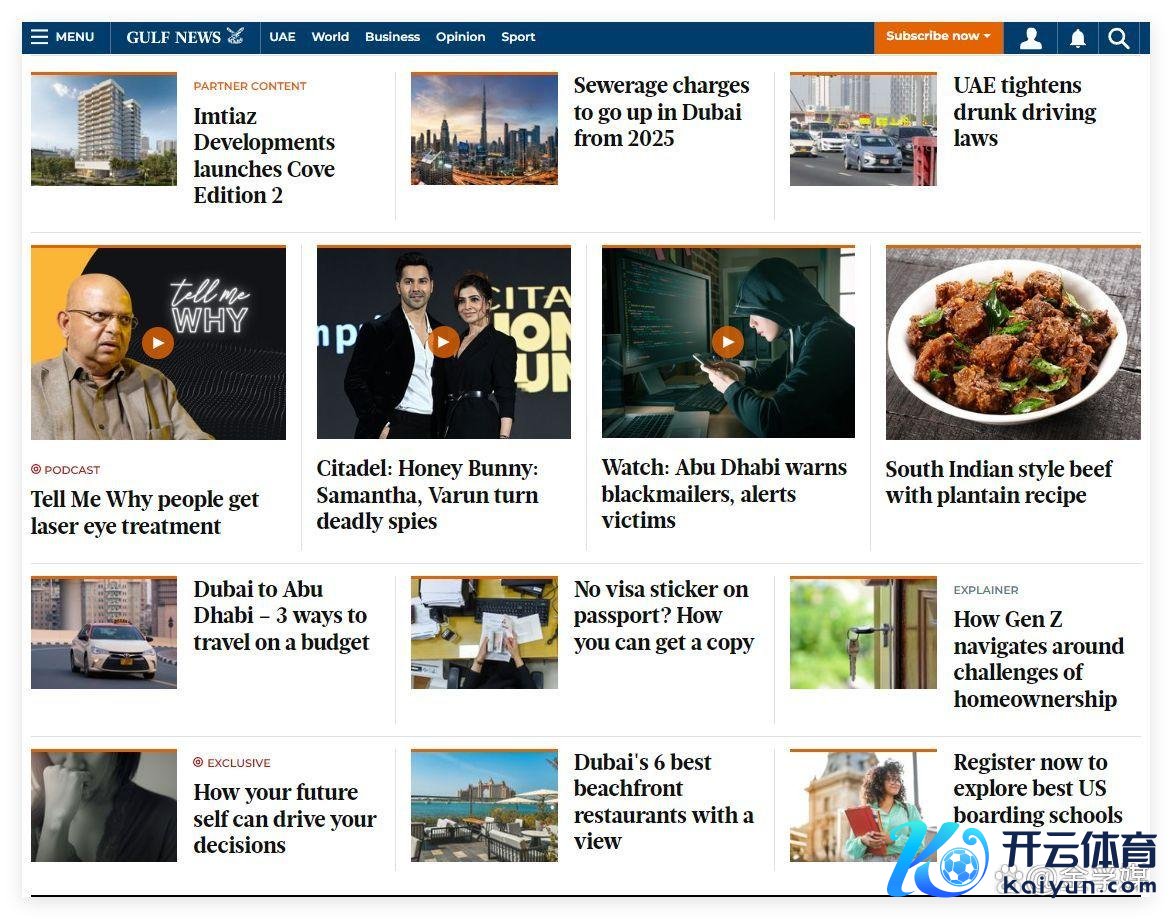Screen dimensions: 1172x919
Task: Go to the World section
Action: [x=330, y=37]
